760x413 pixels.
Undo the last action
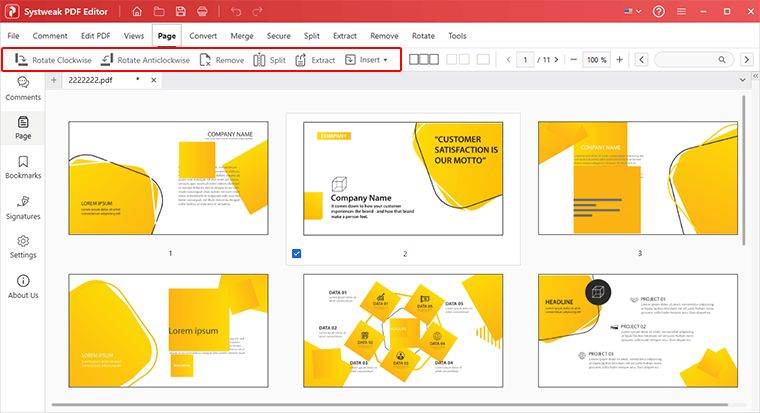(x=236, y=11)
